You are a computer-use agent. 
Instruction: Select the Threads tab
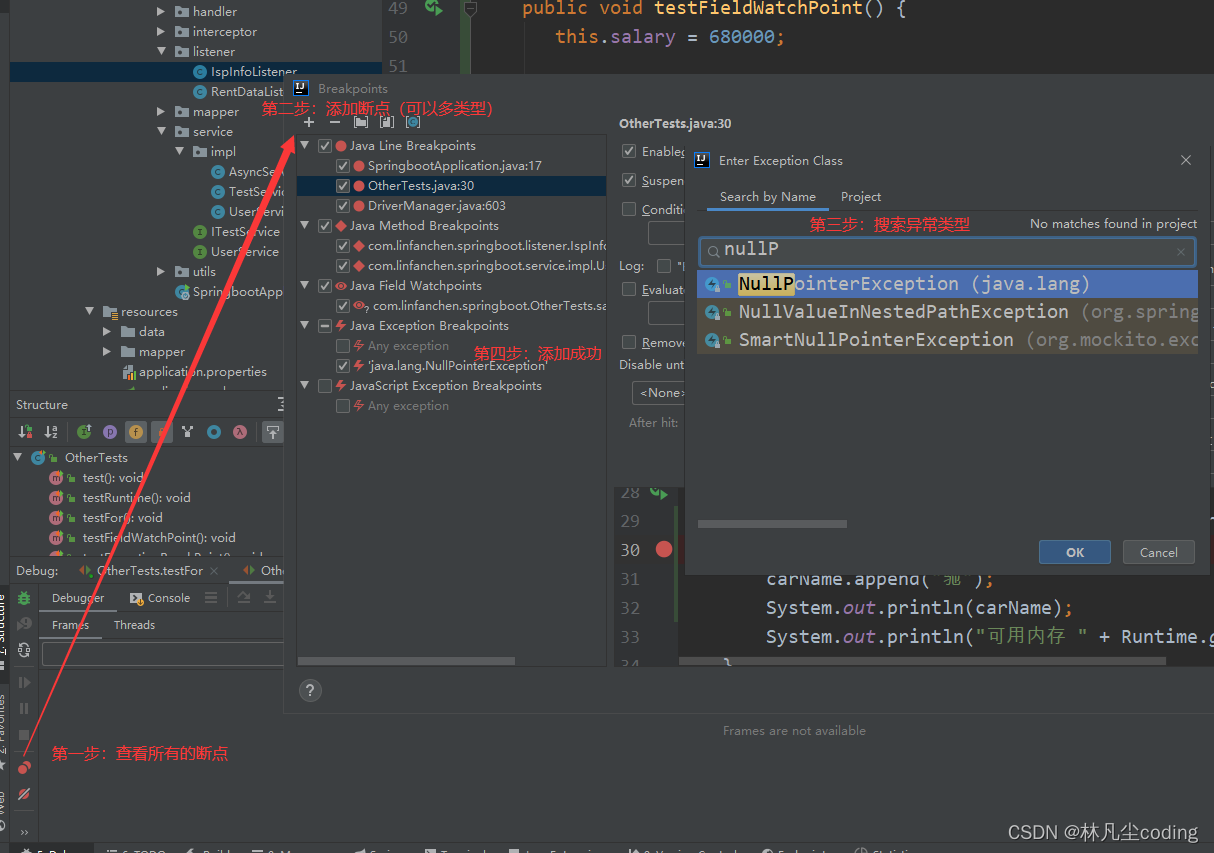point(134,625)
